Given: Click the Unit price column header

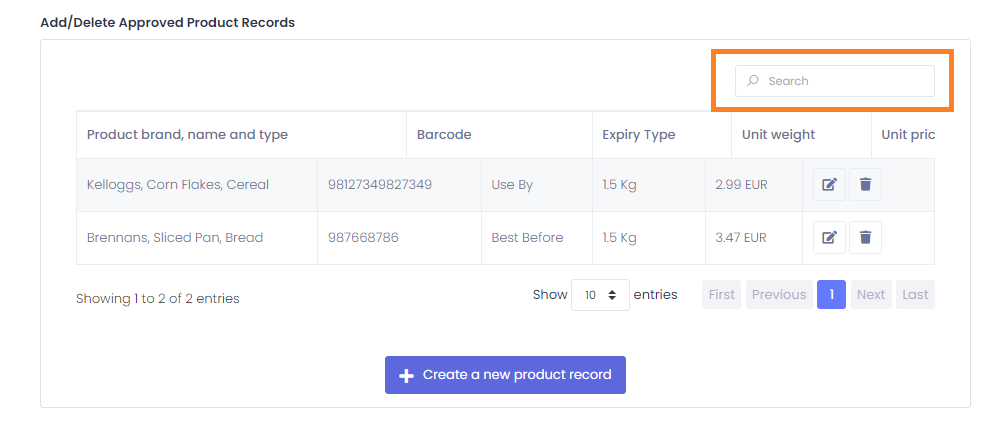Looking at the screenshot, I should 903,135.
